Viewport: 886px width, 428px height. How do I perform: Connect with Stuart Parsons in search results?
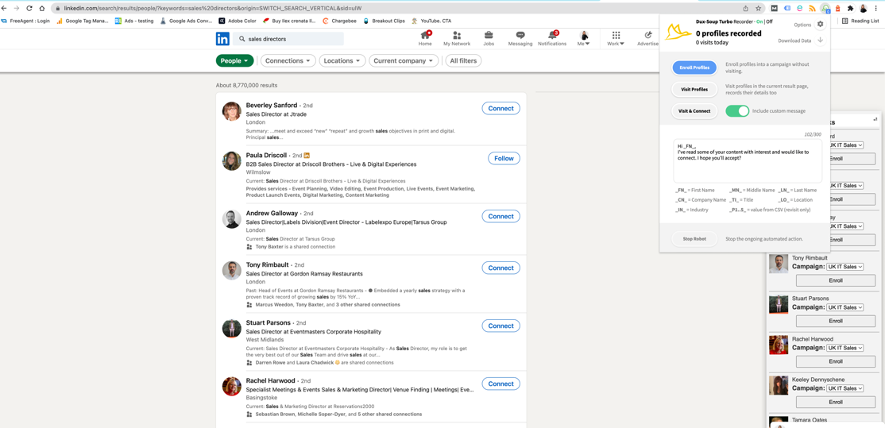click(501, 326)
